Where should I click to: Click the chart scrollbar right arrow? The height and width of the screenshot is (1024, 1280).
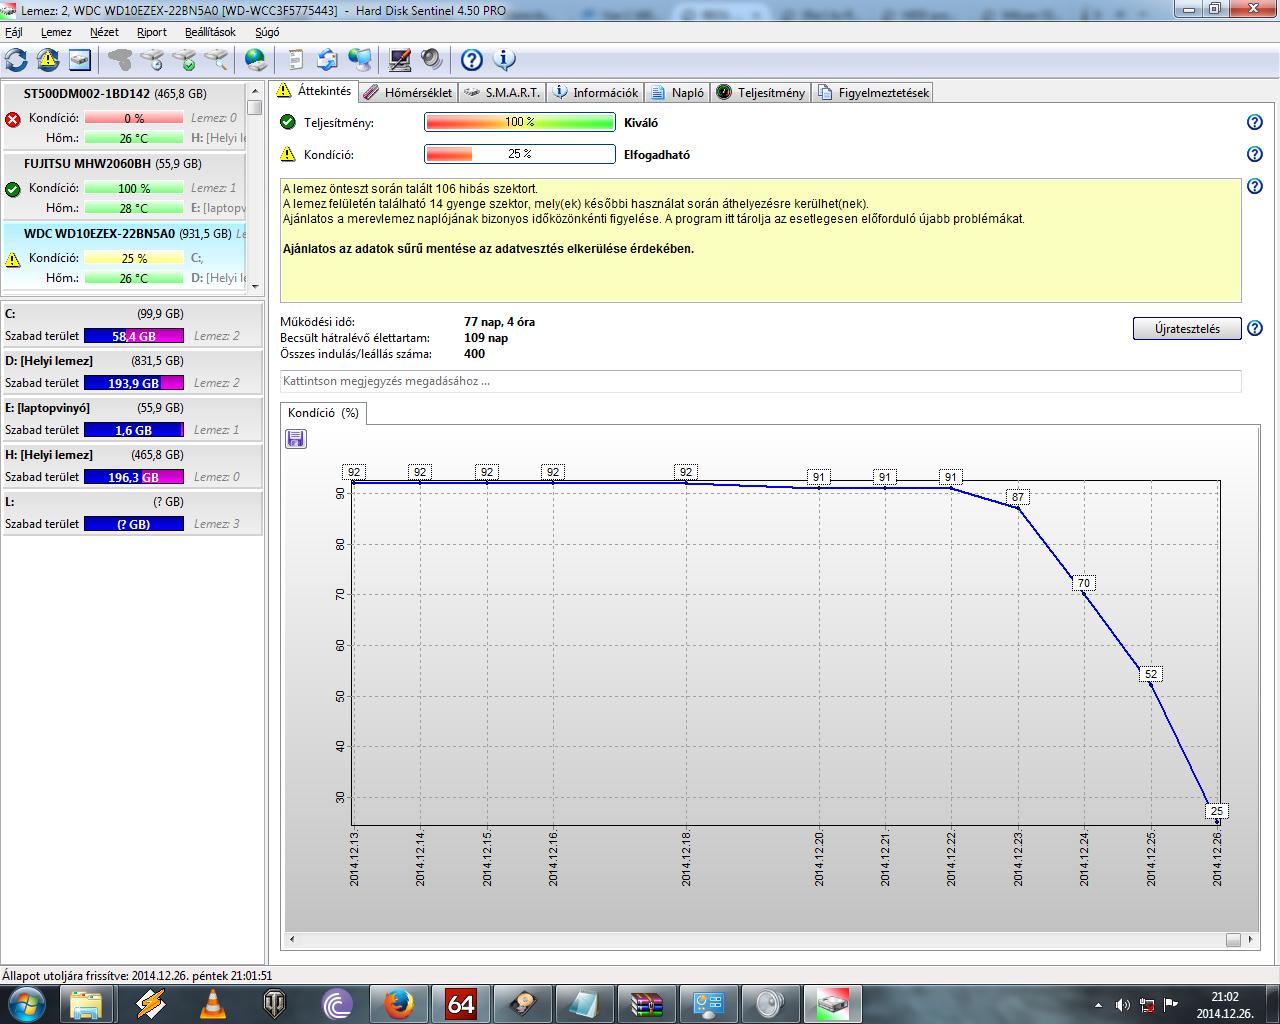(x=1251, y=939)
